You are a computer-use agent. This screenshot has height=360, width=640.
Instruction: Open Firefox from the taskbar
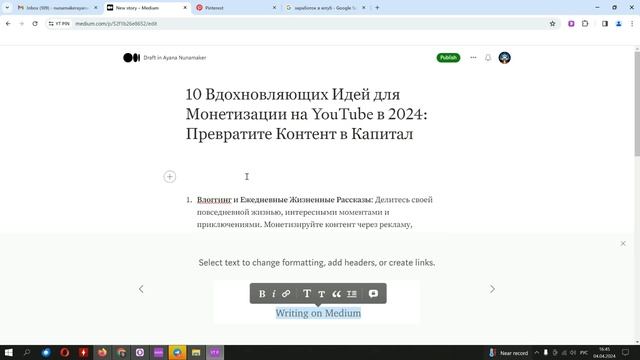(102, 353)
